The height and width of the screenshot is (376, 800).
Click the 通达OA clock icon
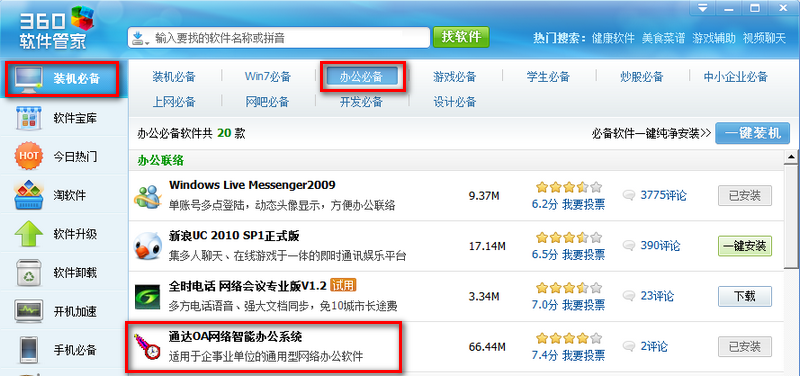(x=147, y=347)
